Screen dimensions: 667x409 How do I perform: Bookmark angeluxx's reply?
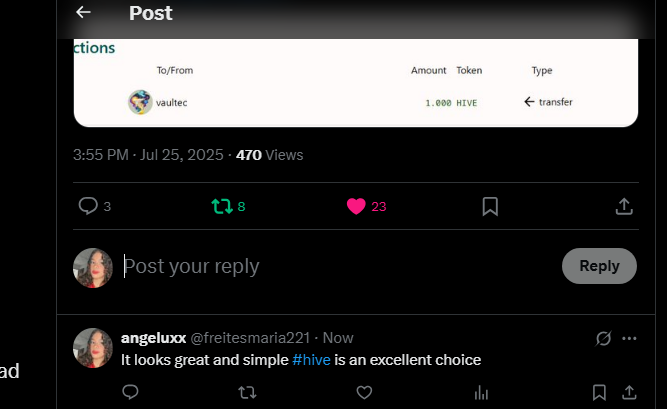pos(599,392)
